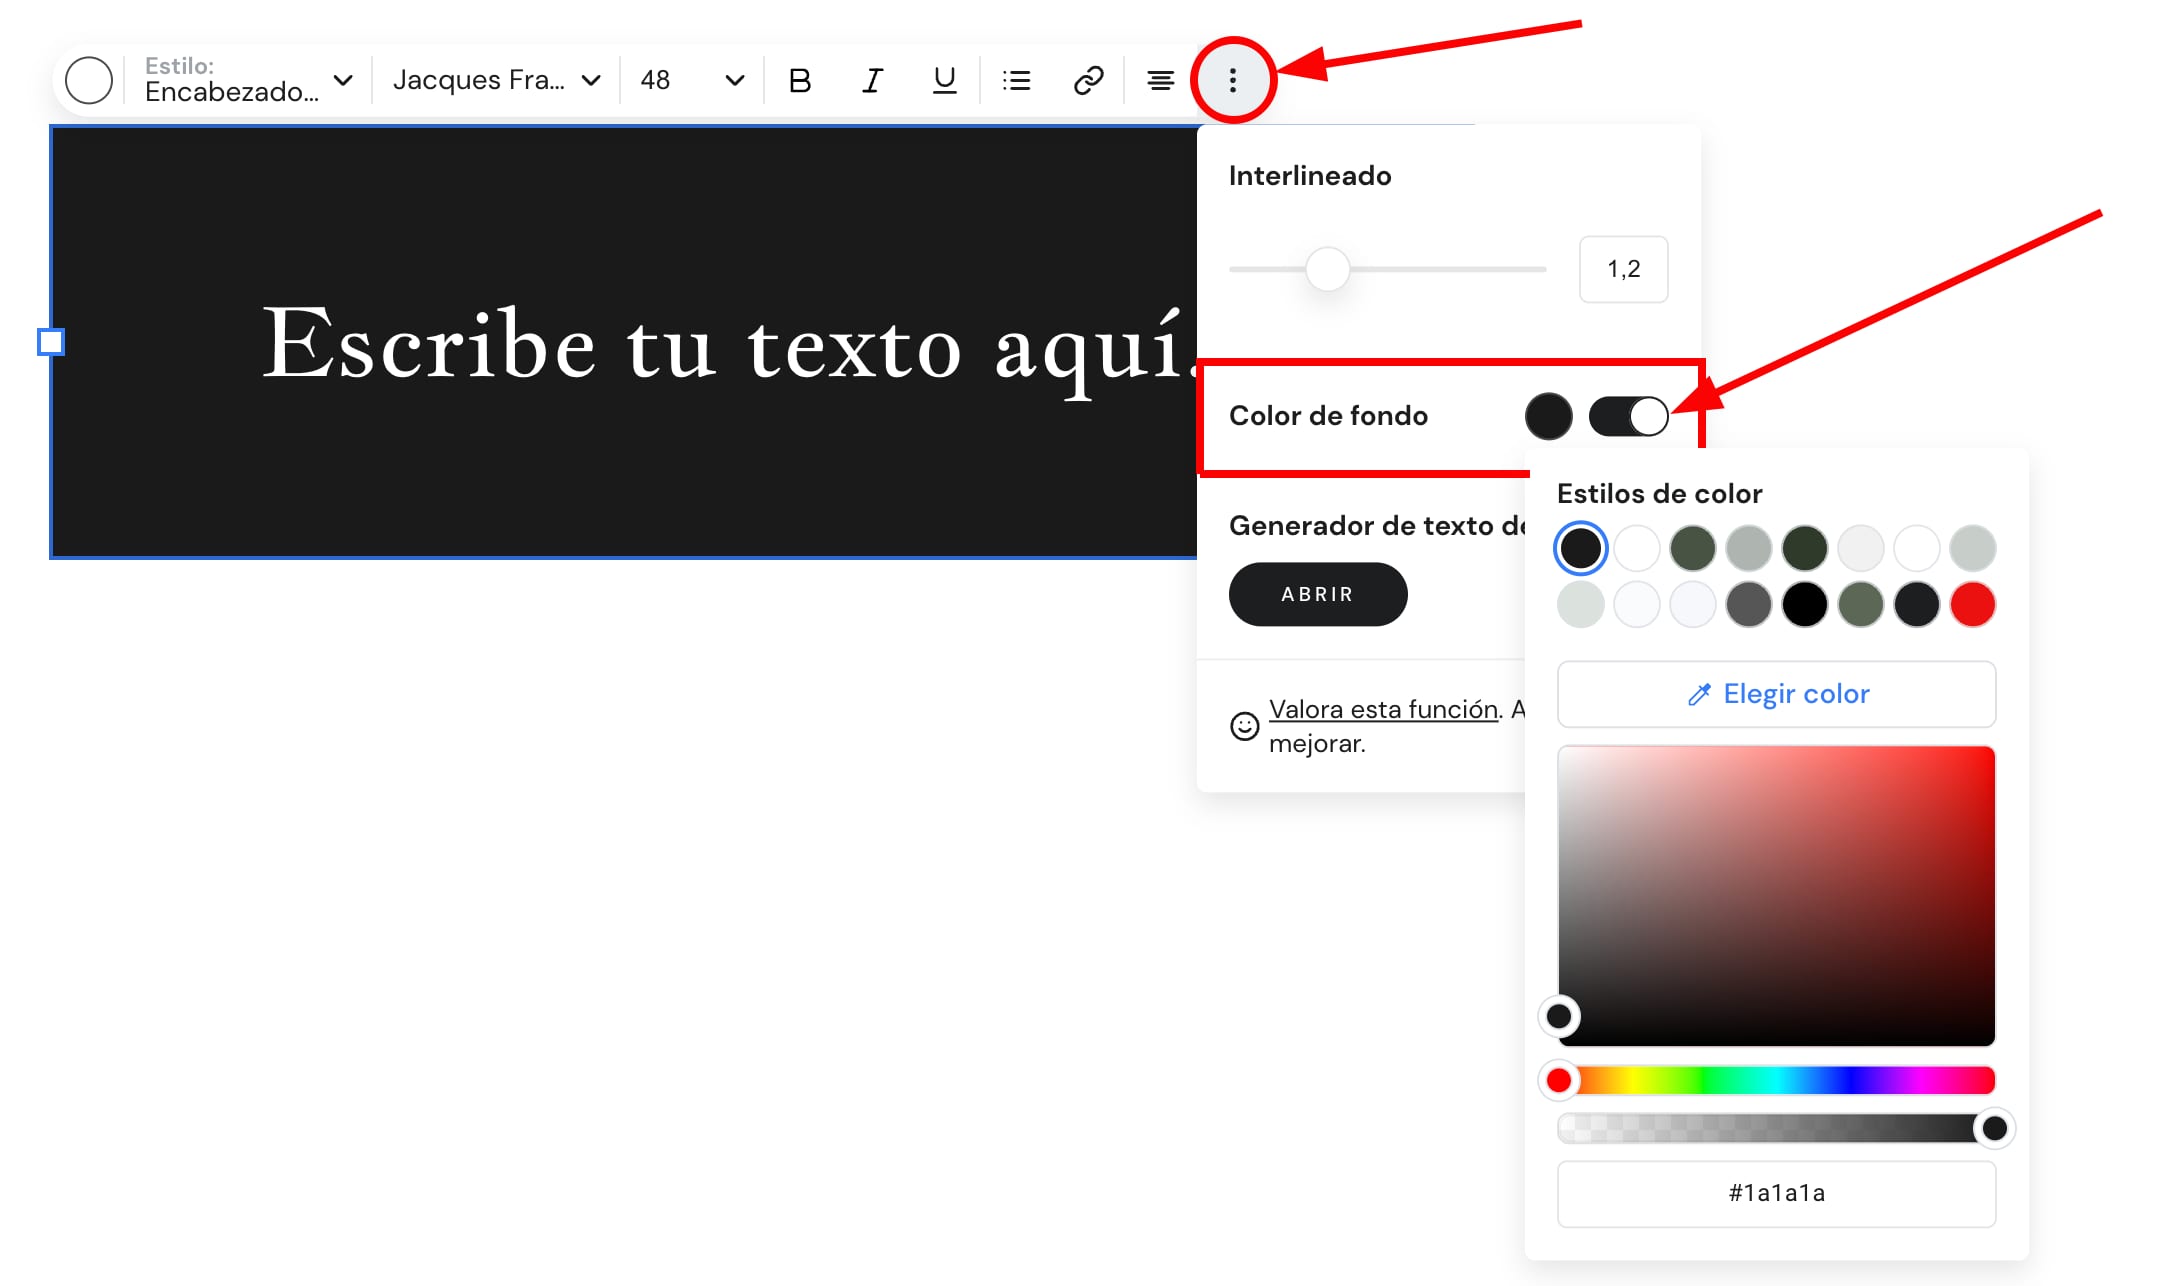Open the font size 48 dropdown
2166x1286 pixels.
pyautogui.click(x=692, y=80)
